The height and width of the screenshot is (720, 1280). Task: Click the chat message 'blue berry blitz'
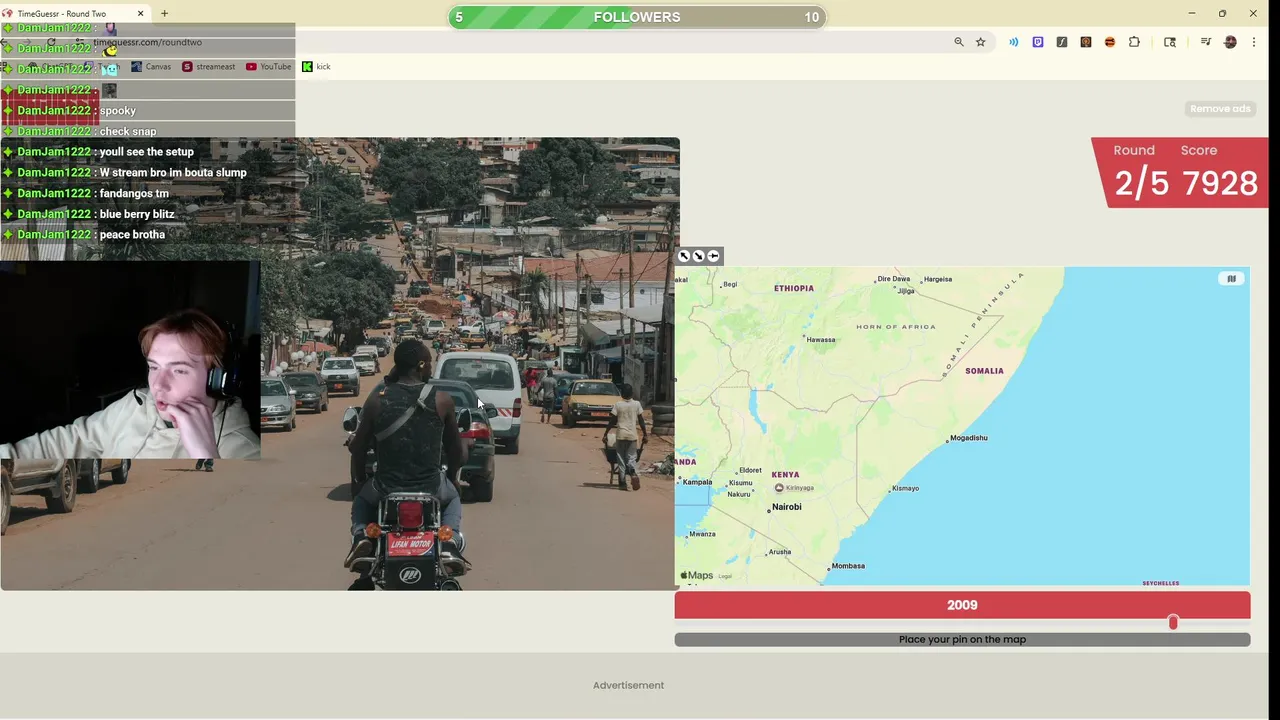137,214
